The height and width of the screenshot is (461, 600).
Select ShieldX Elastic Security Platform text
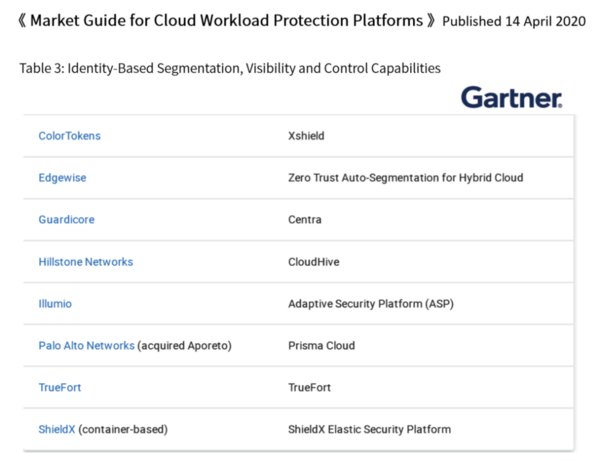(369, 429)
